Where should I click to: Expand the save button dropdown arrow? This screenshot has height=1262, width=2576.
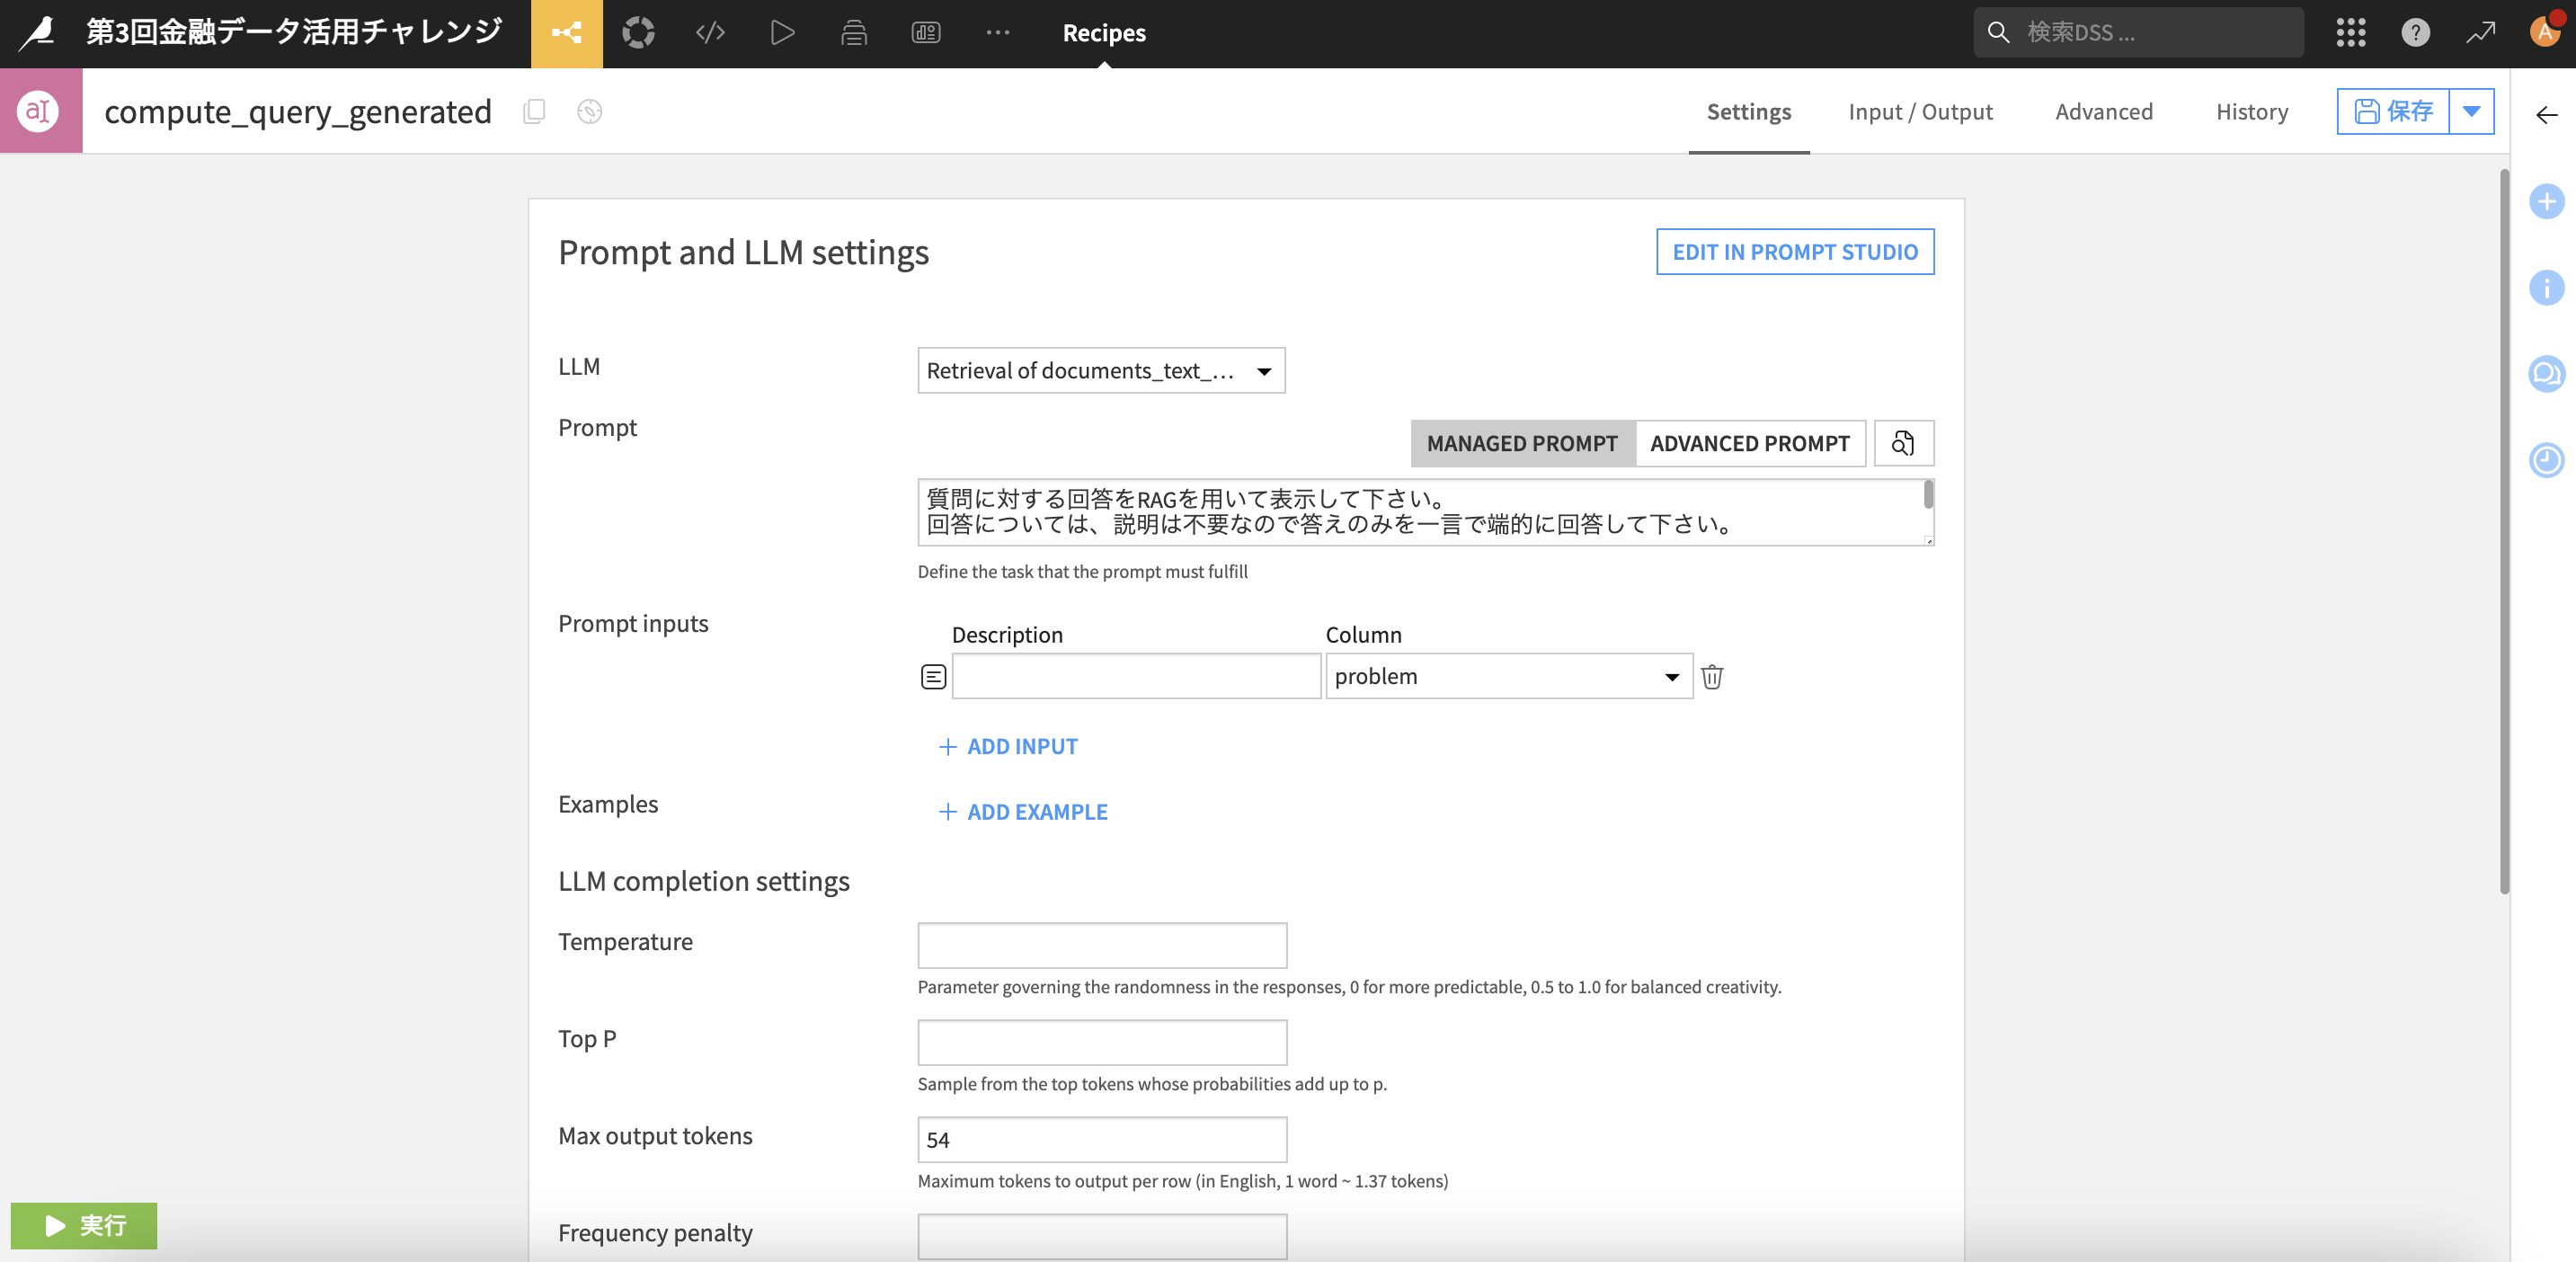pyautogui.click(x=2471, y=111)
